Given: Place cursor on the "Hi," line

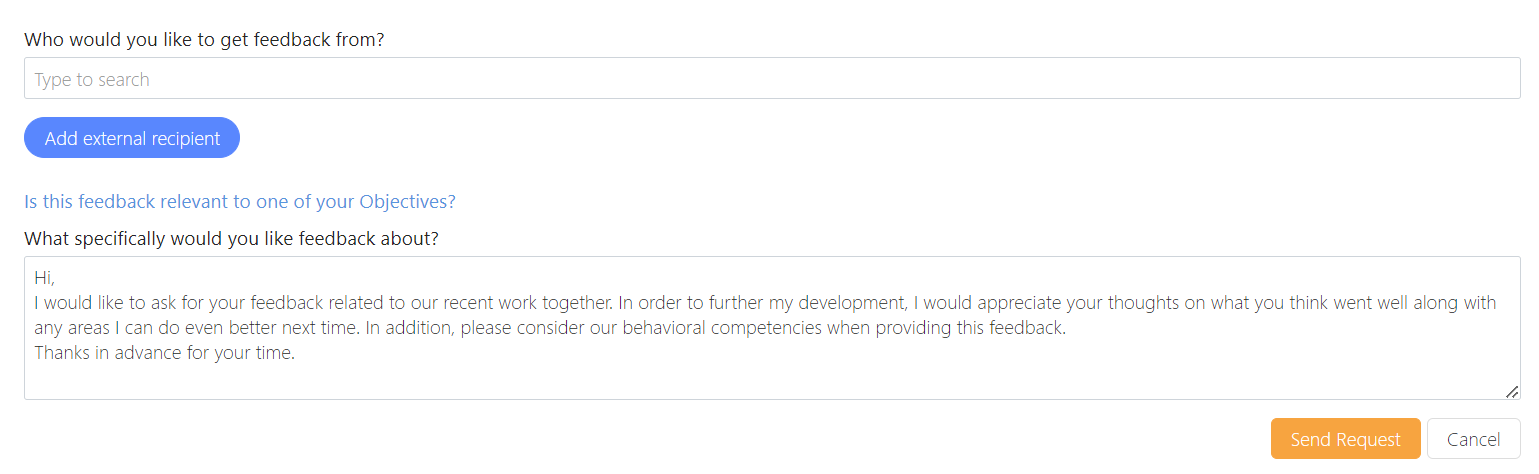Looking at the screenshot, I should (x=43, y=278).
